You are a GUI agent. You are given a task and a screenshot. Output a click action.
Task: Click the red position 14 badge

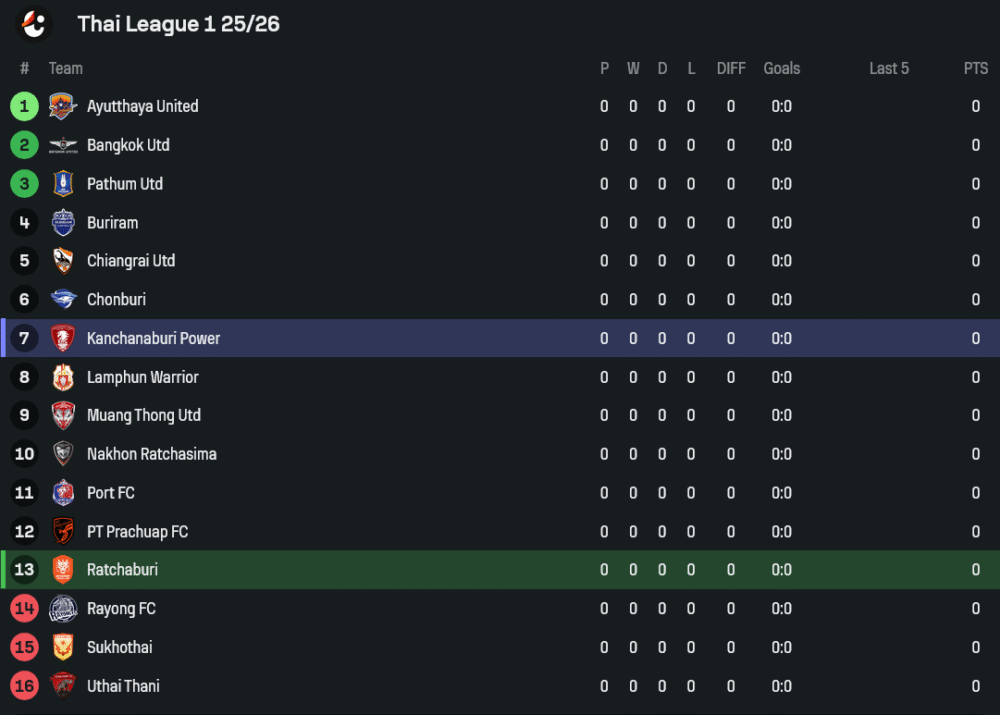click(x=25, y=609)
